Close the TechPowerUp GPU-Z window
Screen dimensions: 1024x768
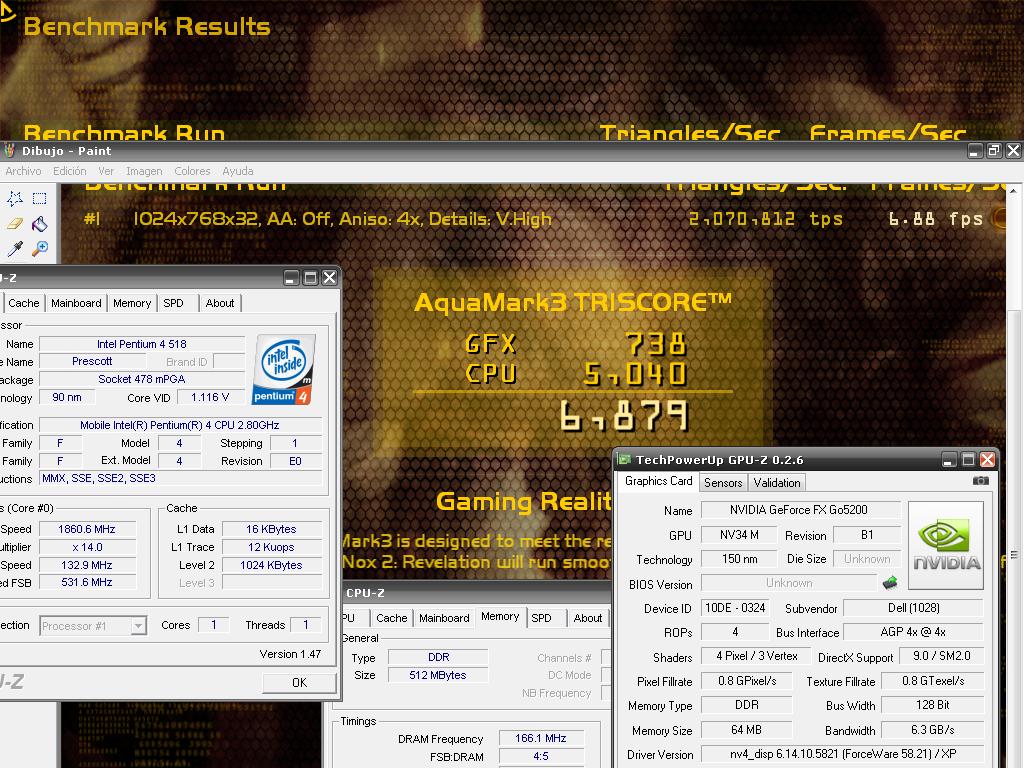(987, 460)
